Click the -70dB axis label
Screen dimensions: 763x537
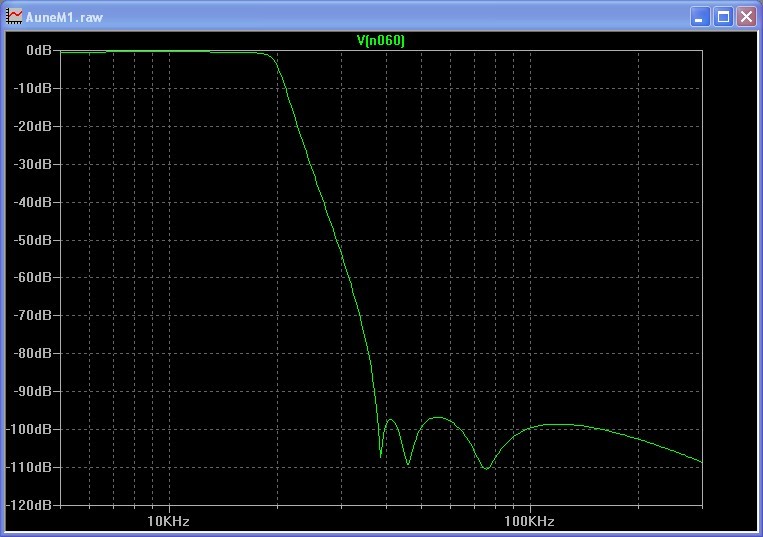(33, 315)
